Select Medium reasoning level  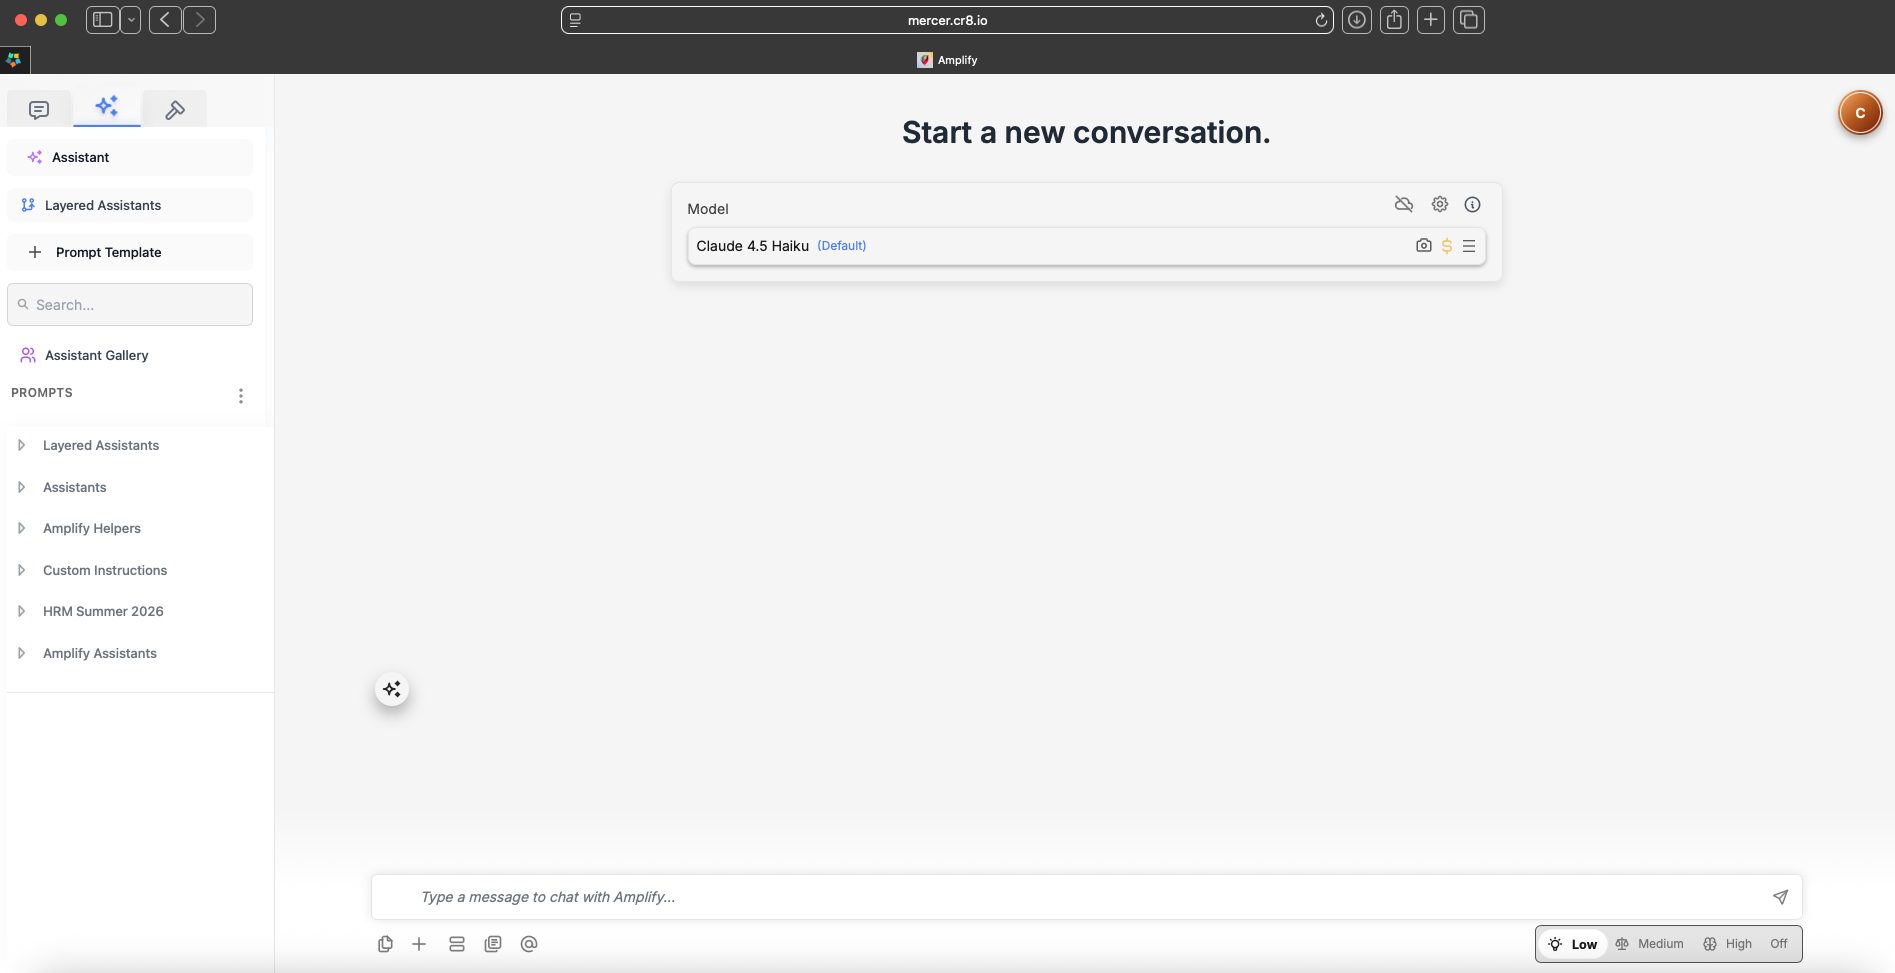(1650, 944)
